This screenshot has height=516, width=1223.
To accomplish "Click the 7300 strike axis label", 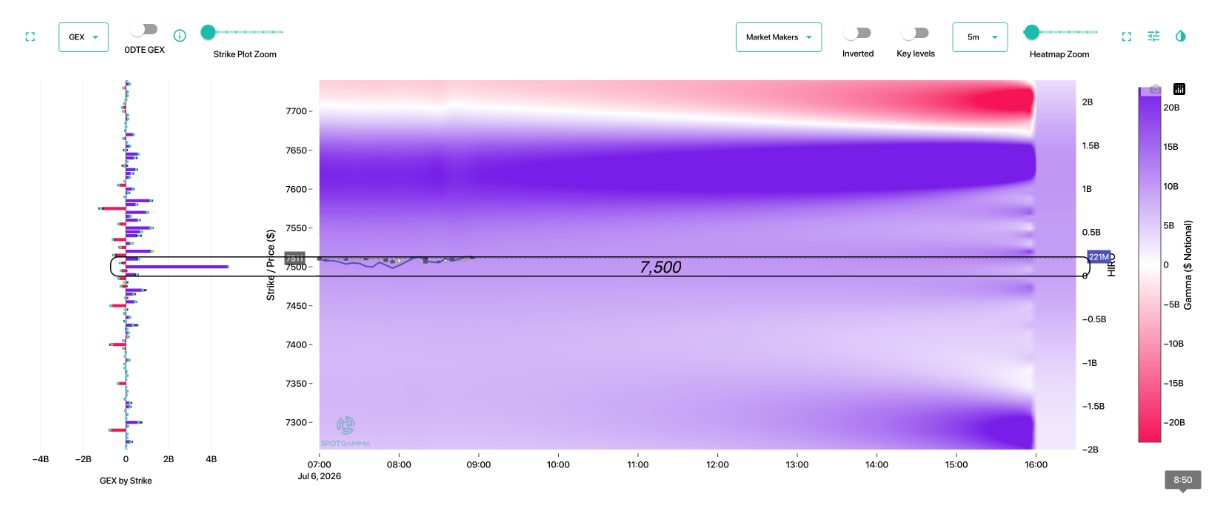I will [295, 423].
